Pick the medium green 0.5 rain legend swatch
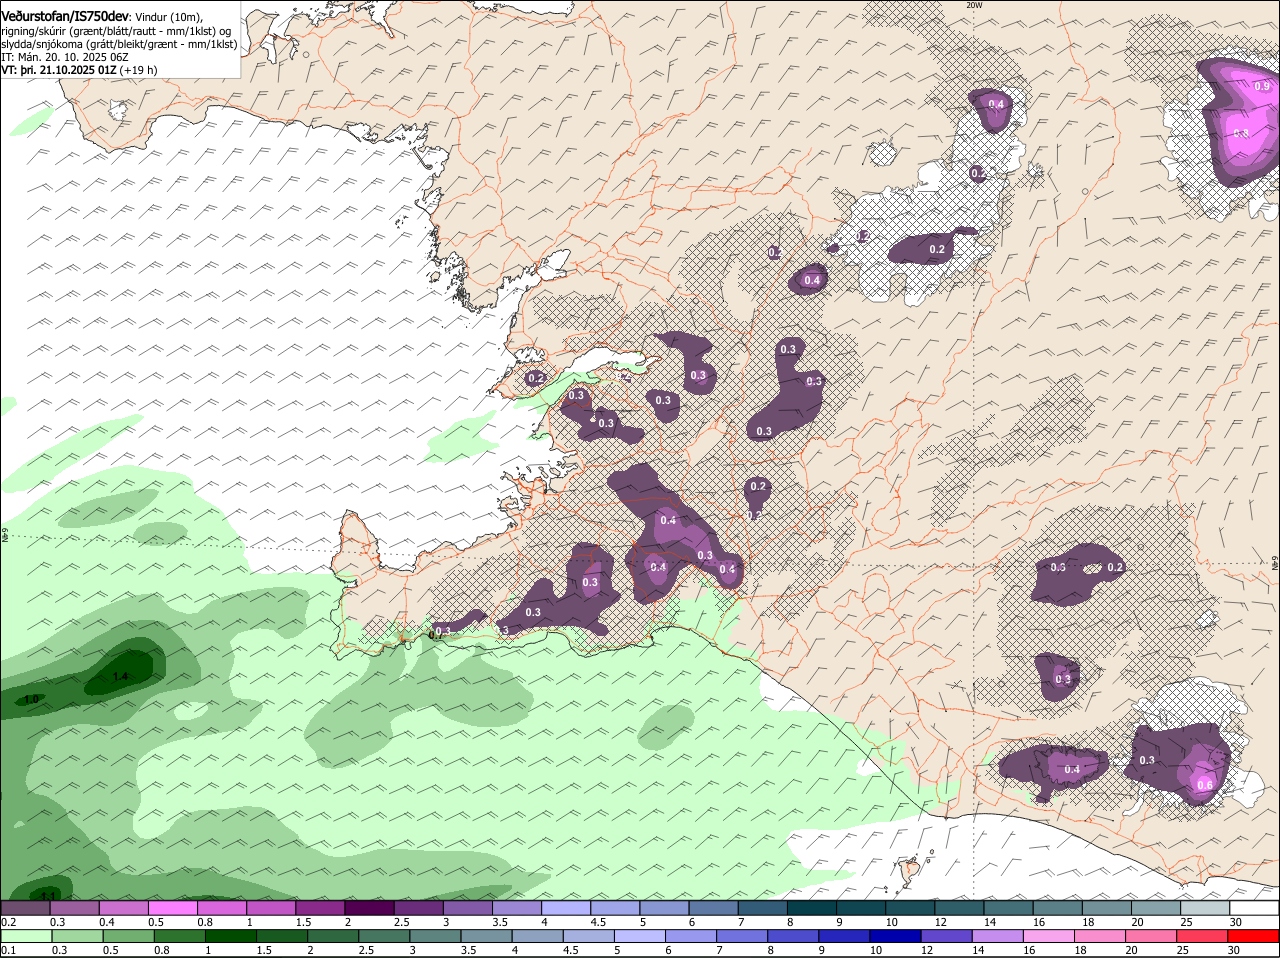 coord(128,936)
